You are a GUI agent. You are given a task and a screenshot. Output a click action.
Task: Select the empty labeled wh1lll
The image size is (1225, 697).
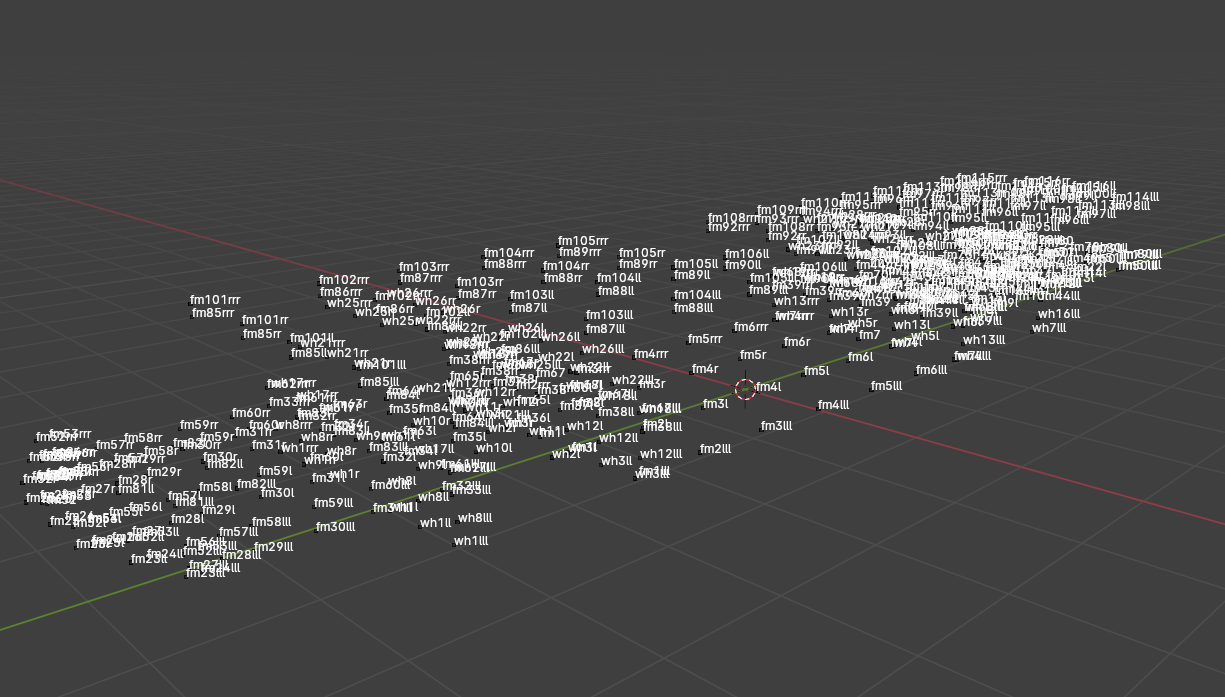(x=472, y=541)
